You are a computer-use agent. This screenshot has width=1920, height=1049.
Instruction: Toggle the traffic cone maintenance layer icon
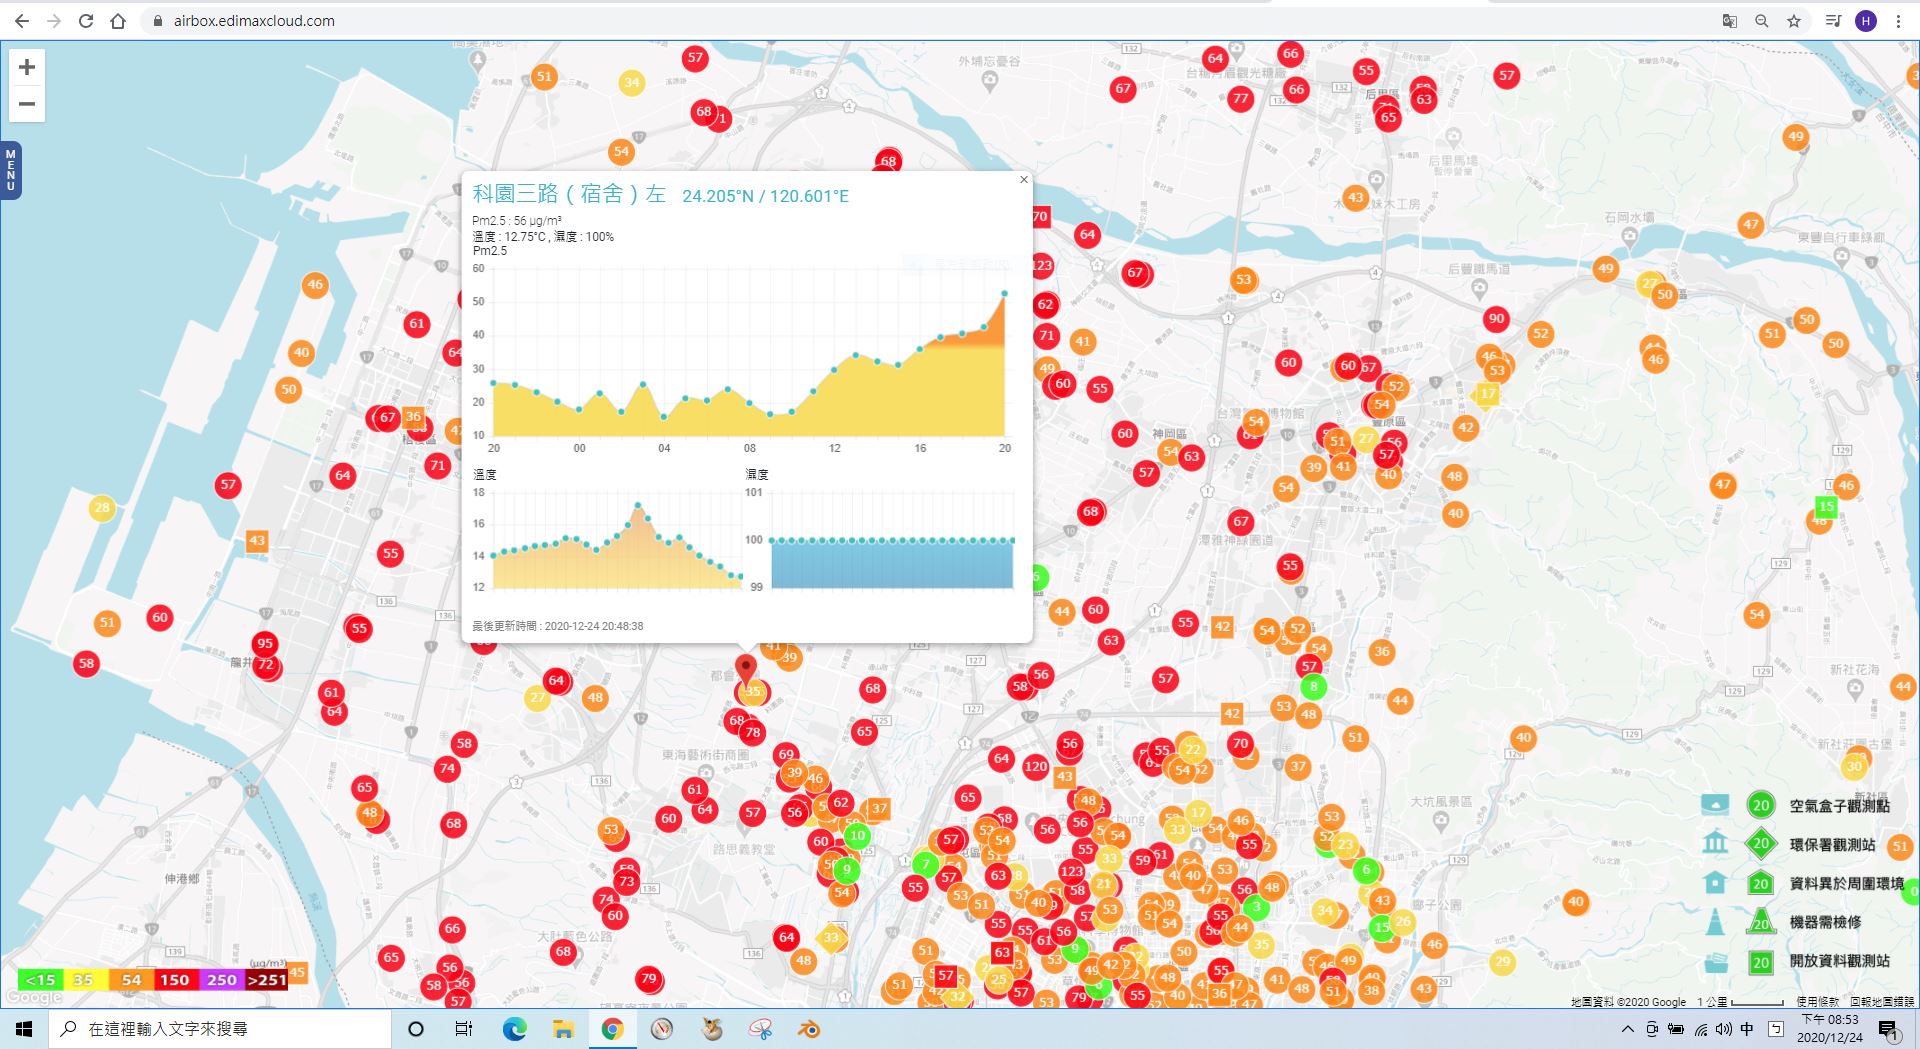tap(1715, 921)
